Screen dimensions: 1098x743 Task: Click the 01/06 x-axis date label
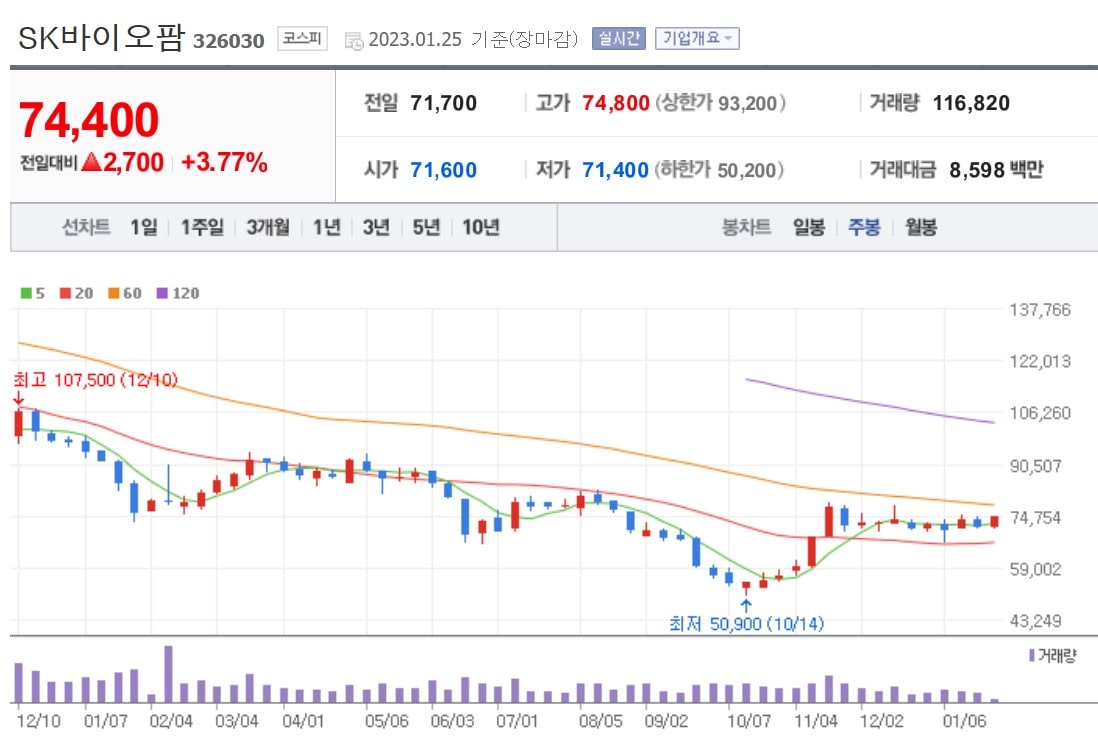coord(964,721)
